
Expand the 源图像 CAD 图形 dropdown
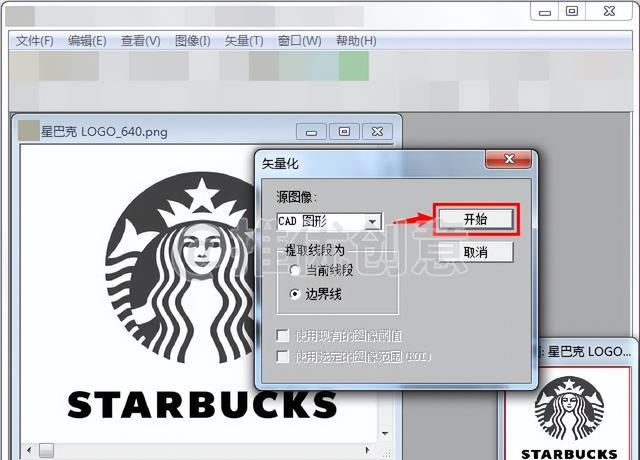[372, 222]
